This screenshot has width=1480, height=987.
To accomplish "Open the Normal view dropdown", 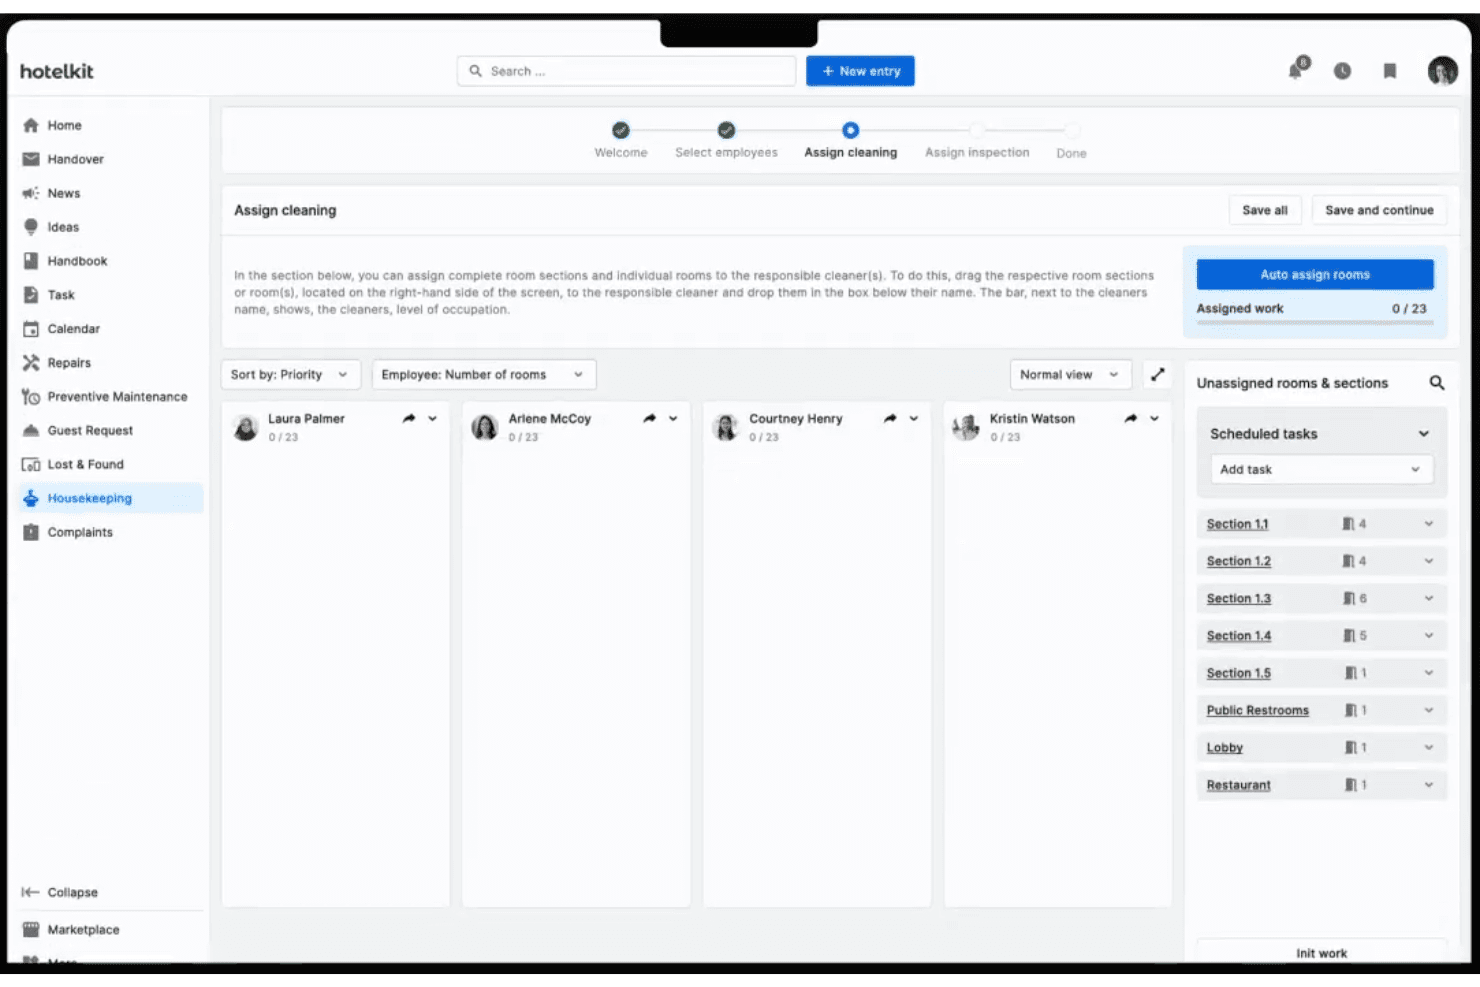I will coord(1071,374).
